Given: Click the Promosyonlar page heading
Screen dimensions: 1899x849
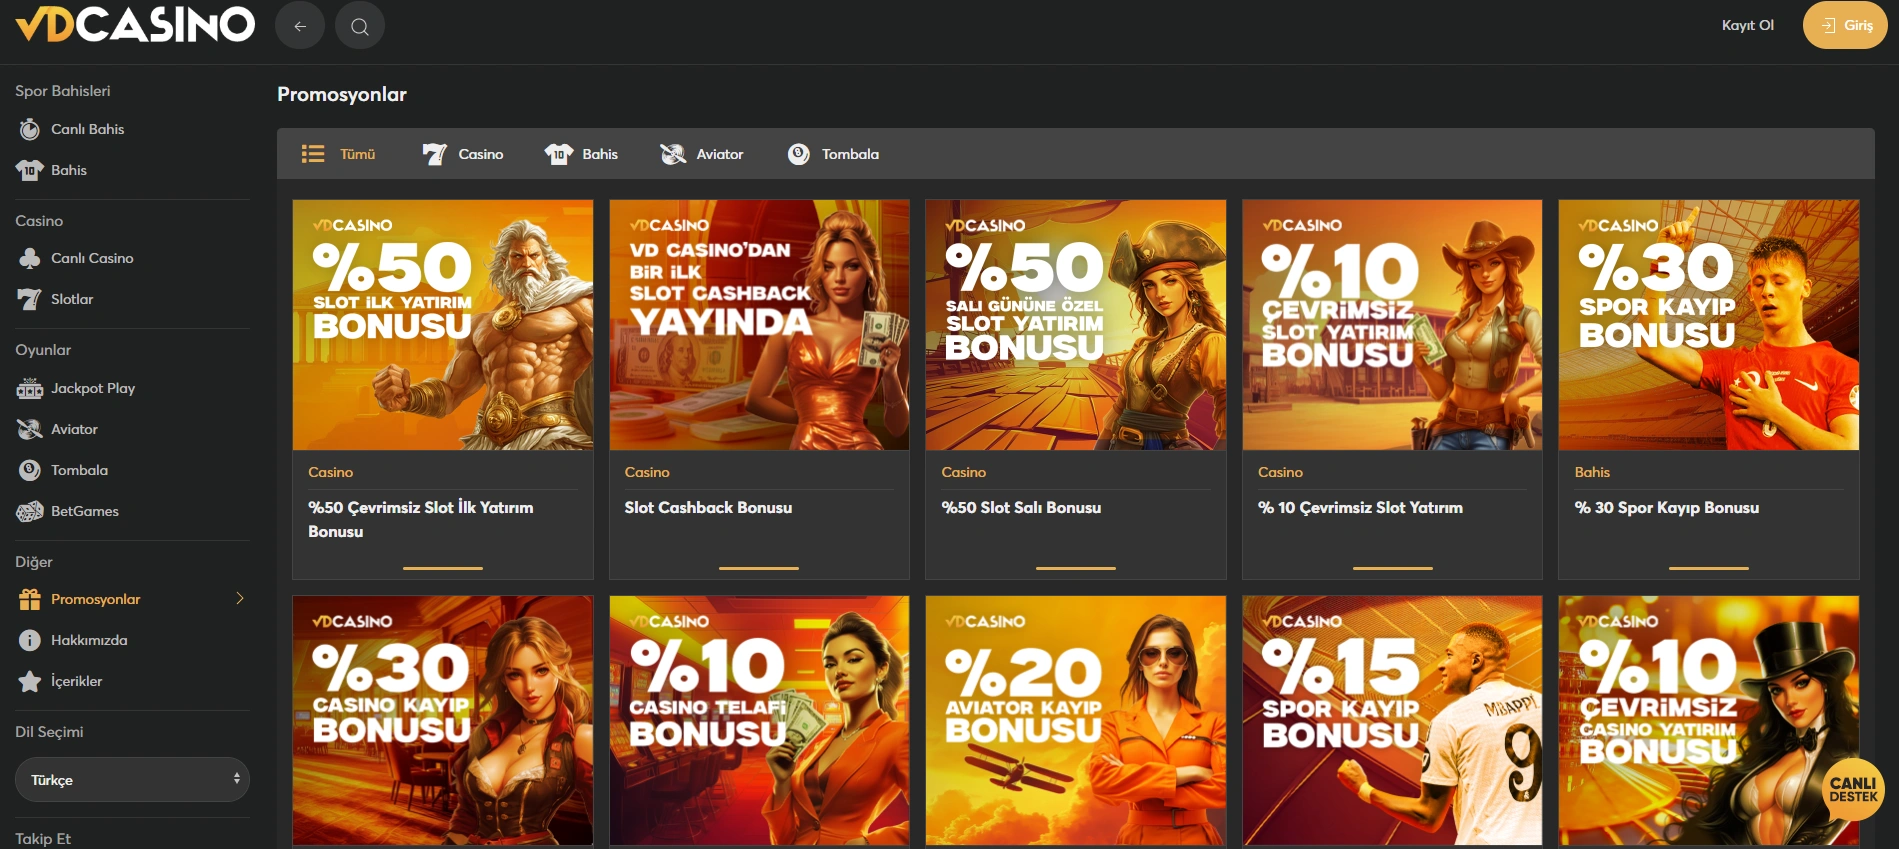Looking at the screenshot, I should (x=342, y=94).
